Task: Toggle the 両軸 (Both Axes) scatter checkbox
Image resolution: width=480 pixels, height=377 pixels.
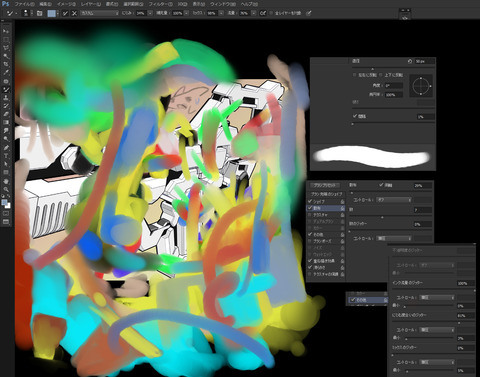Action: [381, 185]
